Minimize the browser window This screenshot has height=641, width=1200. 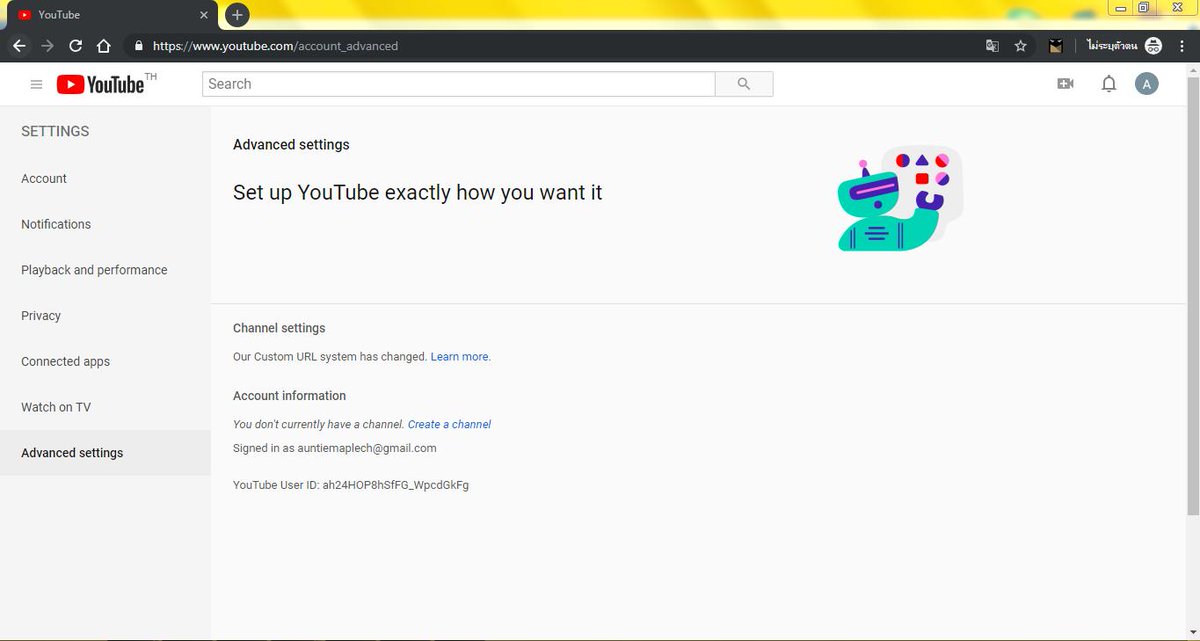click(1121, 8)
